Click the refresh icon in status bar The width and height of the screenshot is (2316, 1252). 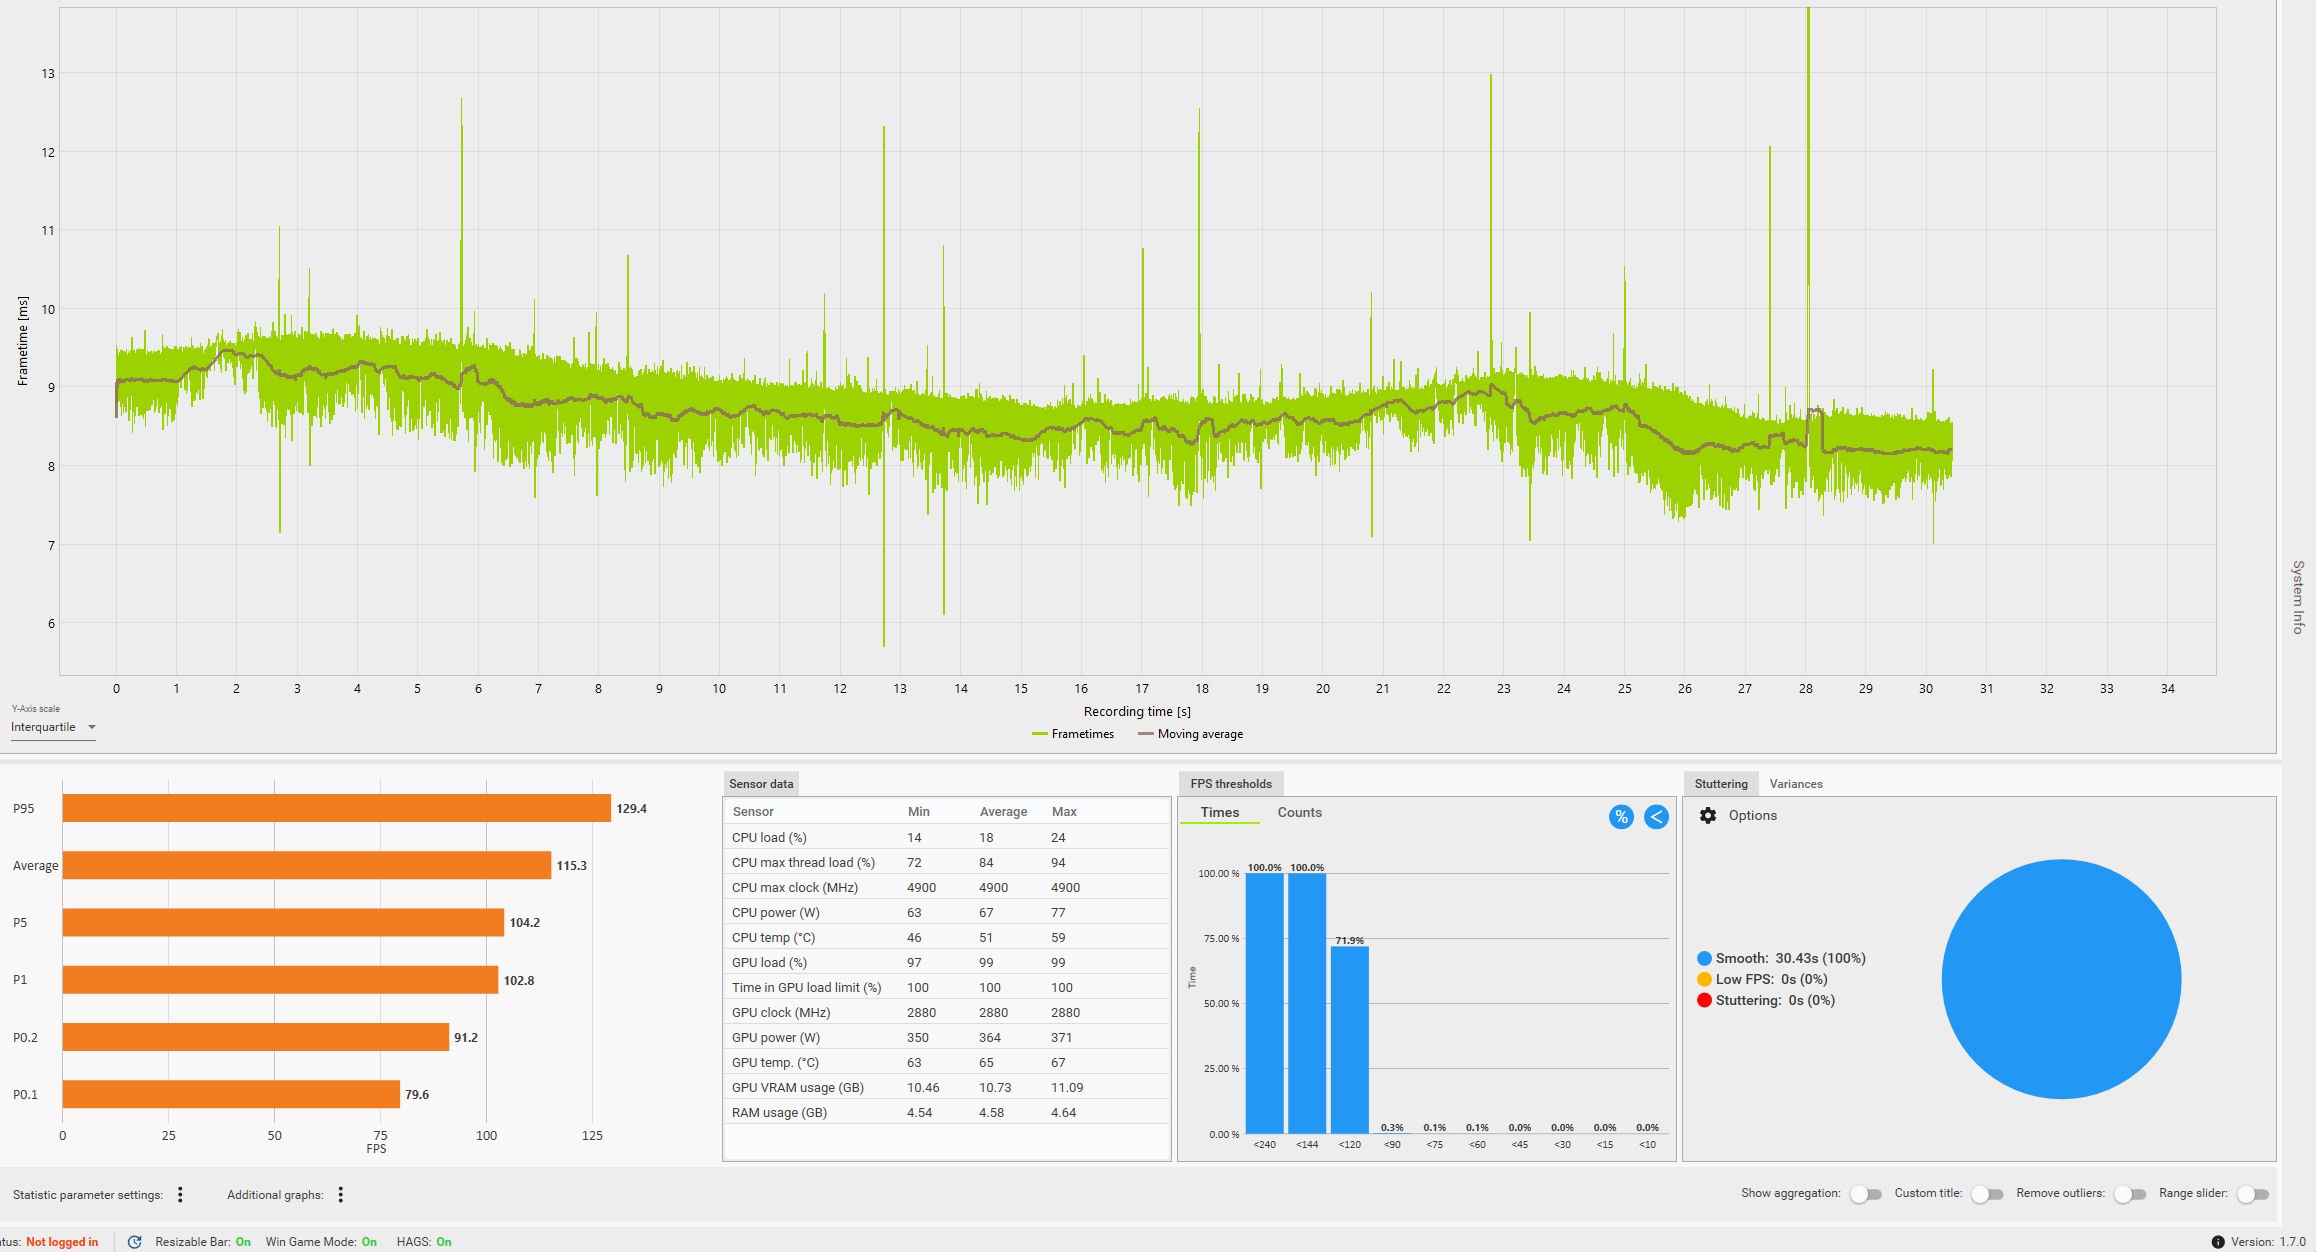tap(135, 1242)
